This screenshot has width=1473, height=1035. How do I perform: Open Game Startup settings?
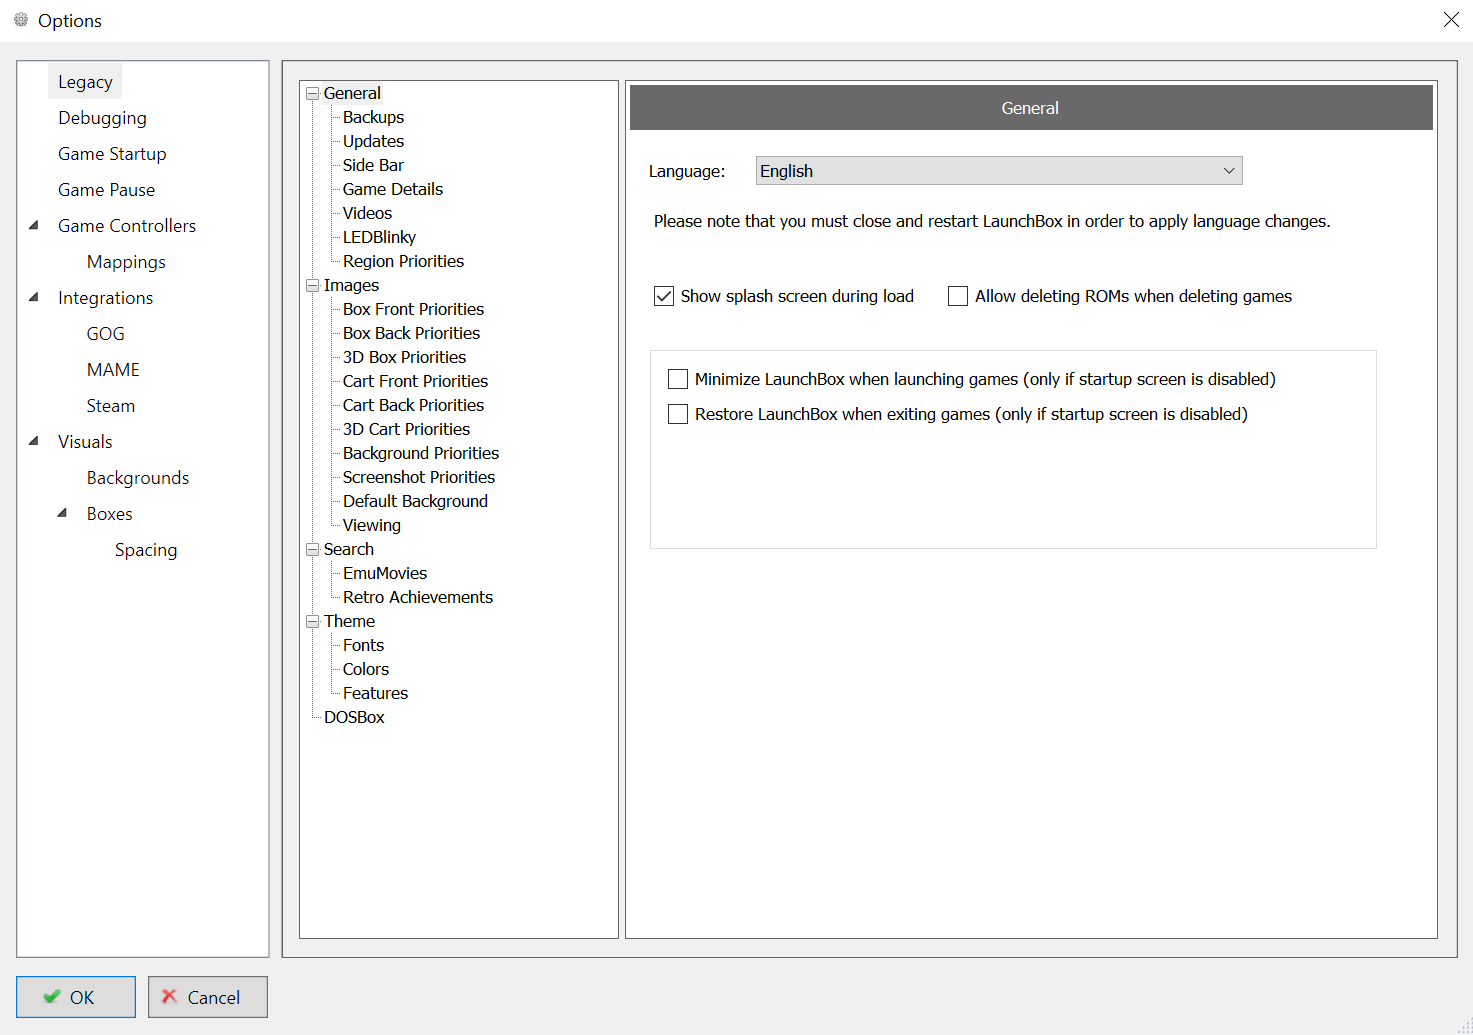[x=112, y=154]
